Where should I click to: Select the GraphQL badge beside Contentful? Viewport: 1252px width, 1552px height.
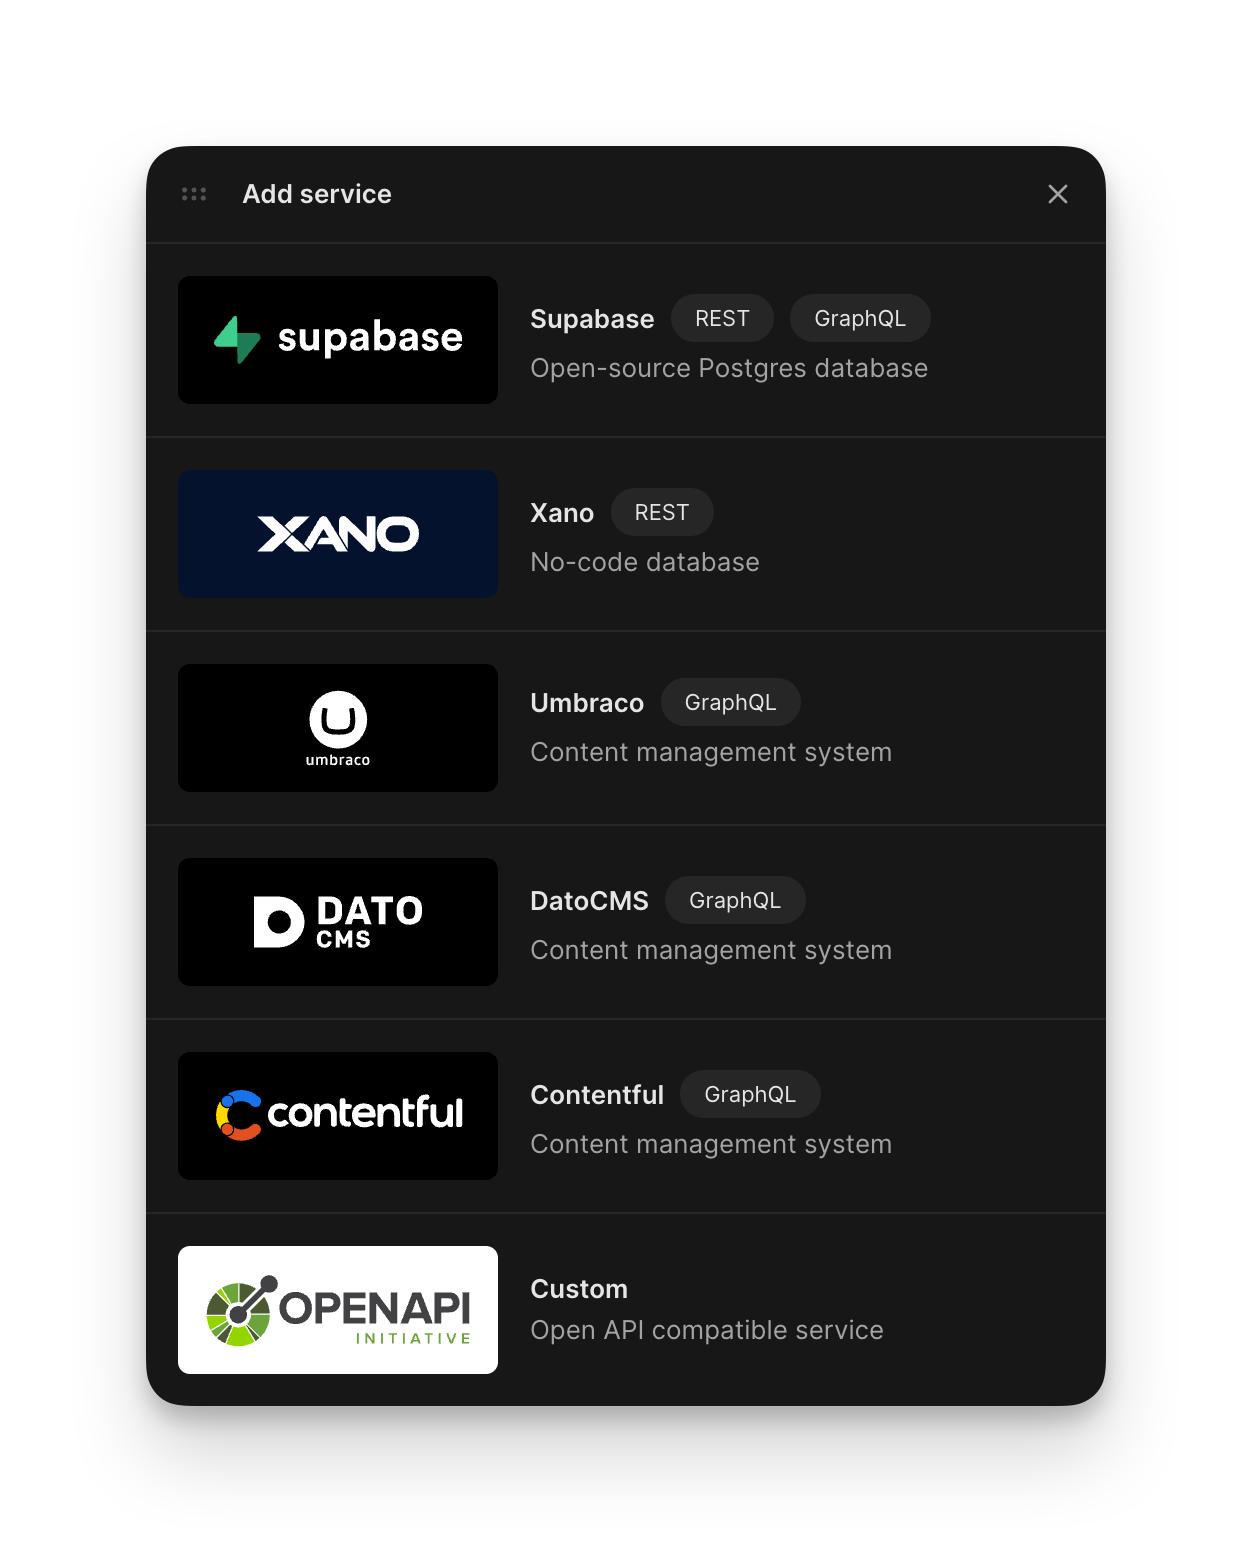tap(750, 1094)
